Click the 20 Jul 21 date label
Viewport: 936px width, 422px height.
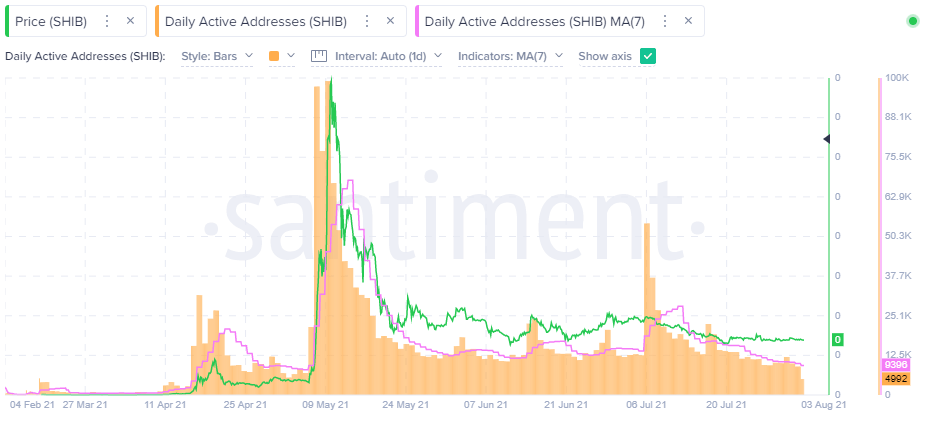coord(726,404)
